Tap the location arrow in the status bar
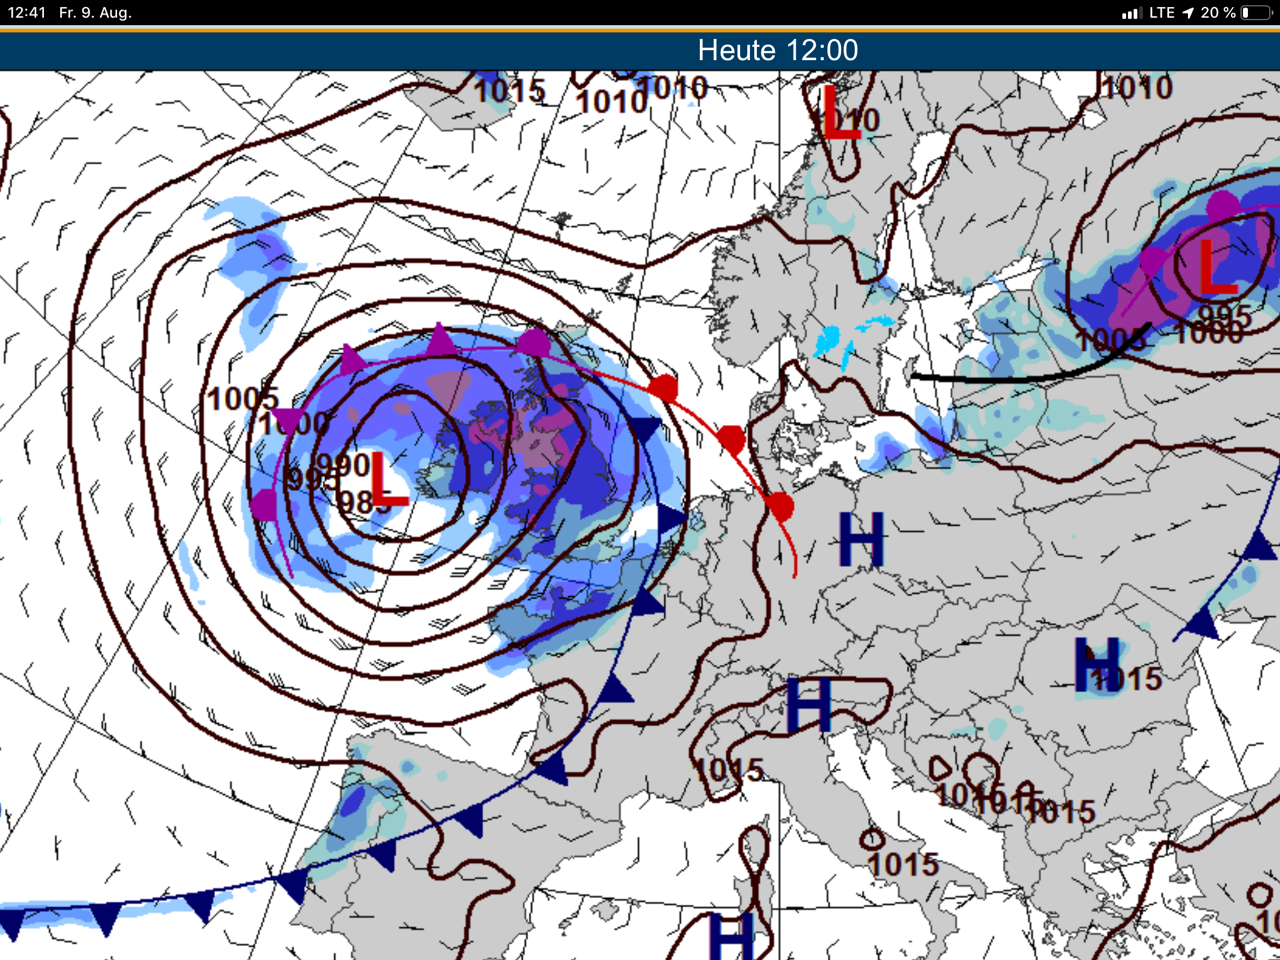Viewport: 1280px width, 960px height. point(1188,13)
